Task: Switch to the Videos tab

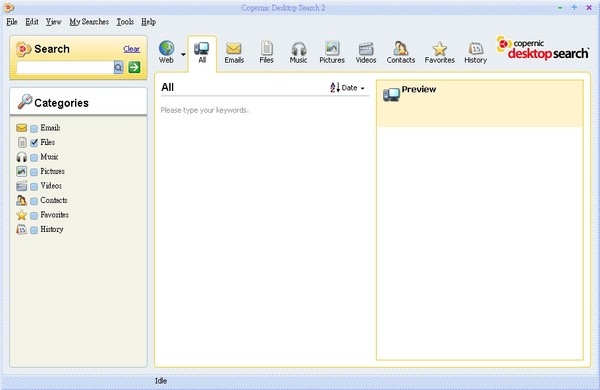Action: pos(366,52)
